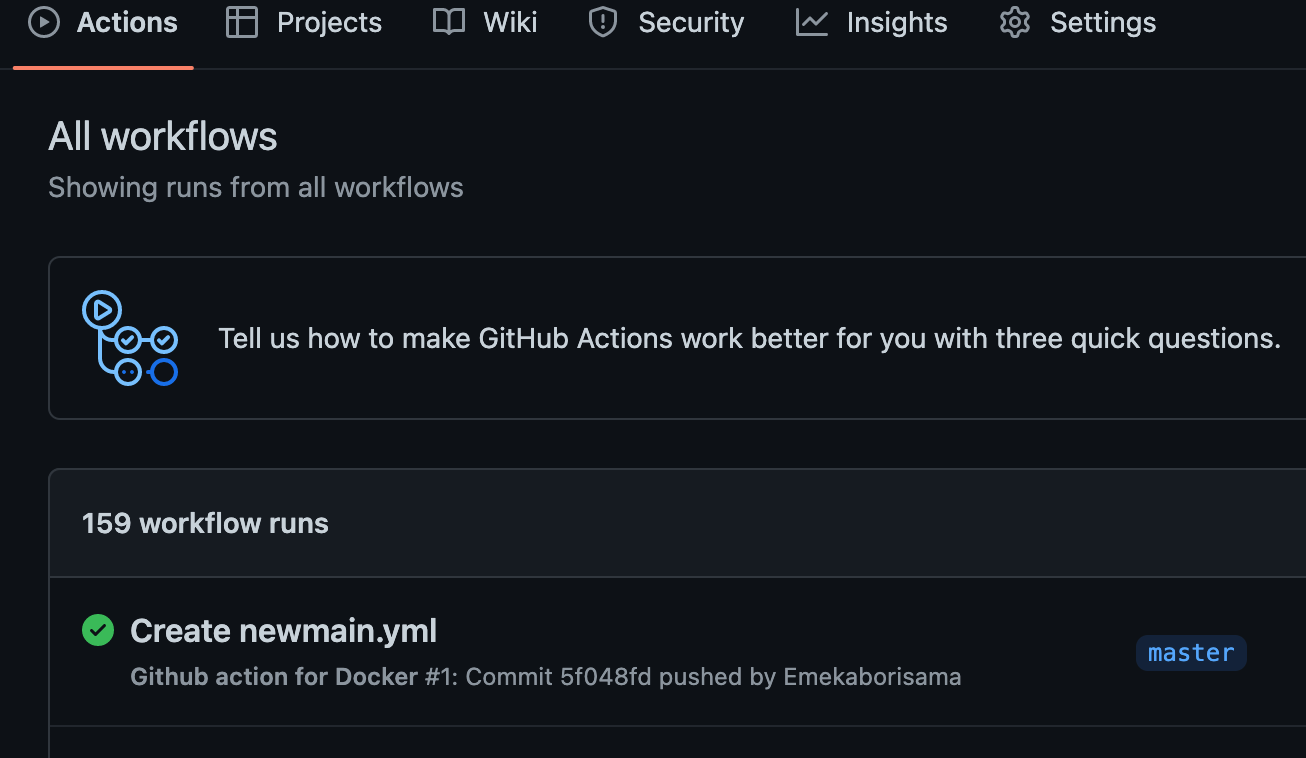Click the '159 workflow runs' header
The height and width of the screenshot is (758, 1306).
205,523
